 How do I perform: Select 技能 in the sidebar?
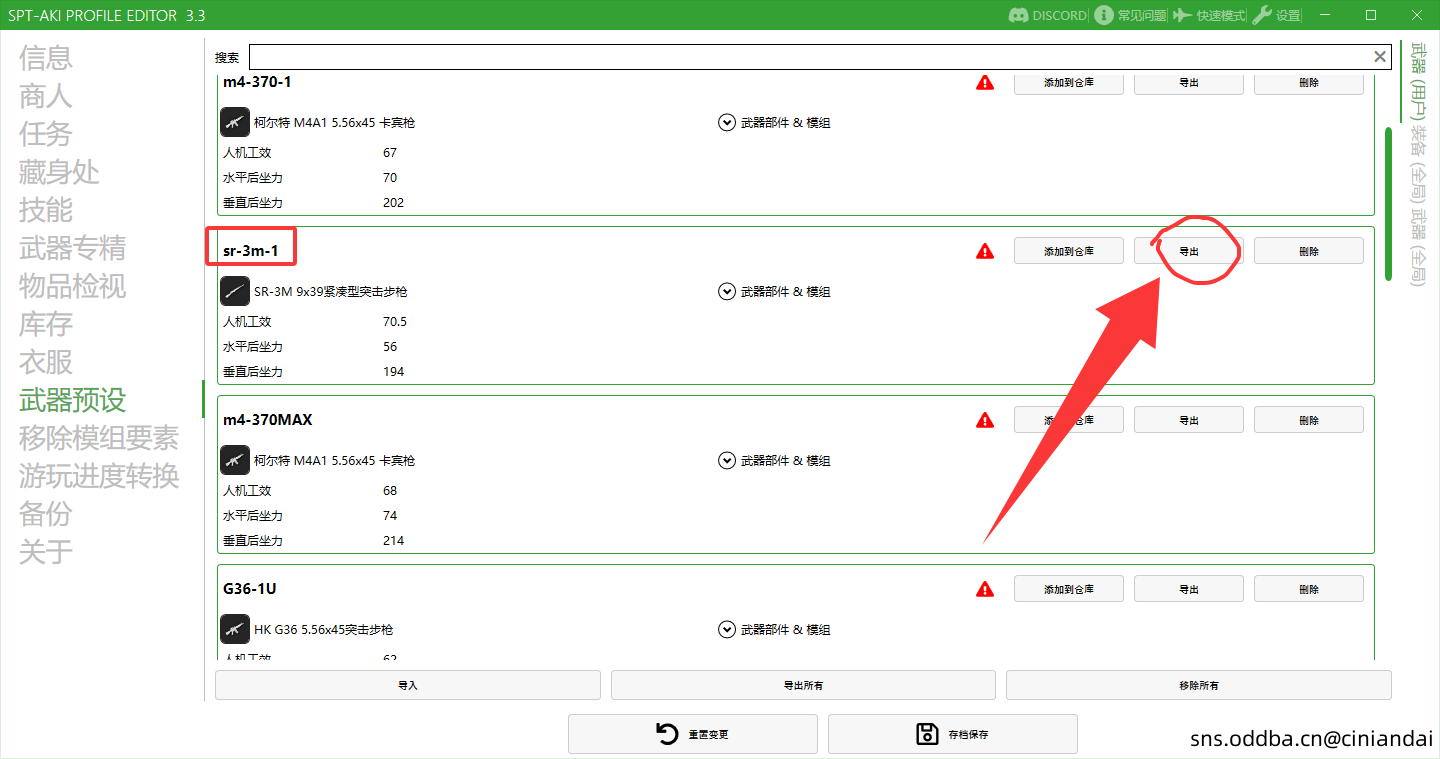46,210
